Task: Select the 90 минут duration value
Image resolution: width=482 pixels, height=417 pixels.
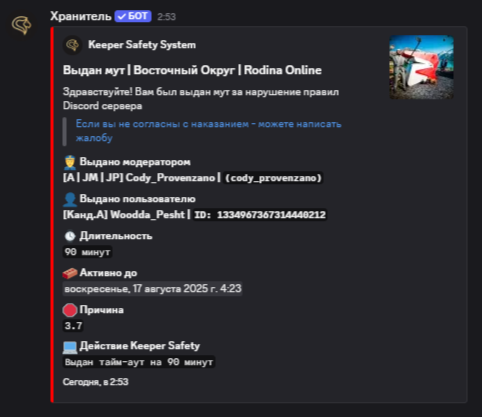Action: [87, 252]
